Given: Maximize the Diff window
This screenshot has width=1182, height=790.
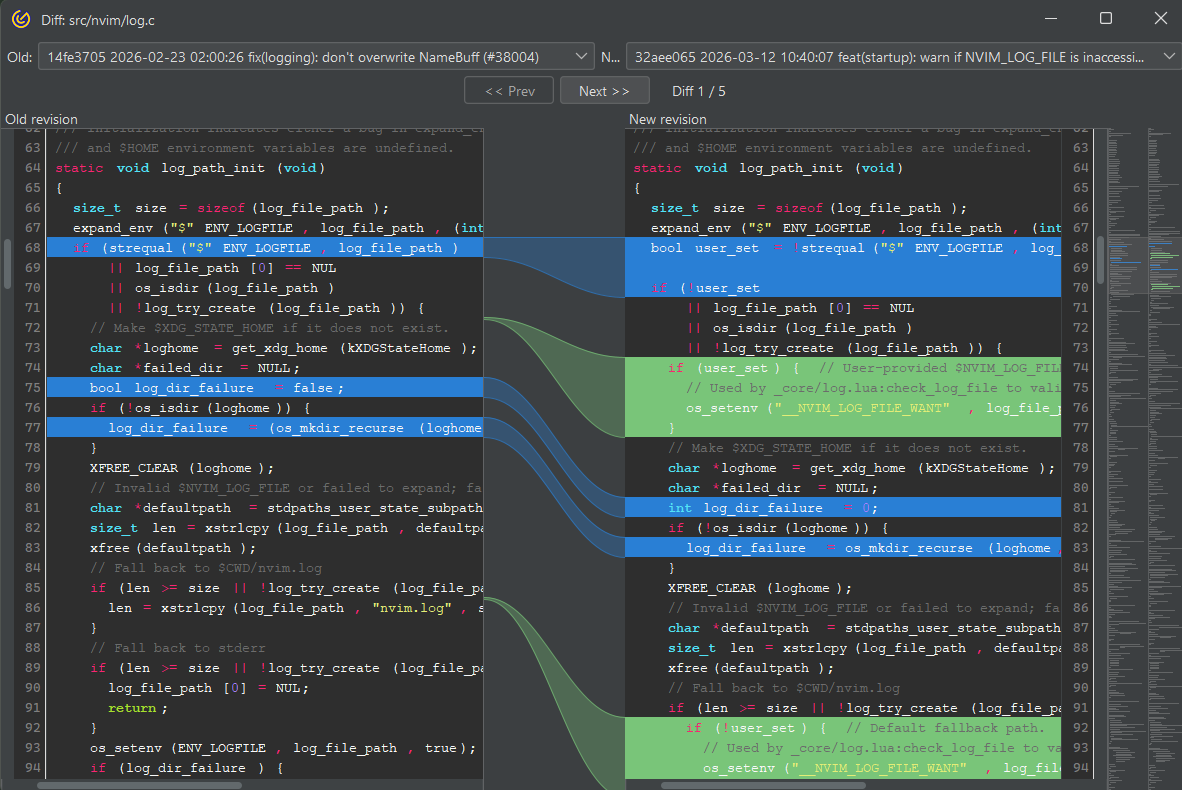Looking at the screenshot, I should 1105,18.
